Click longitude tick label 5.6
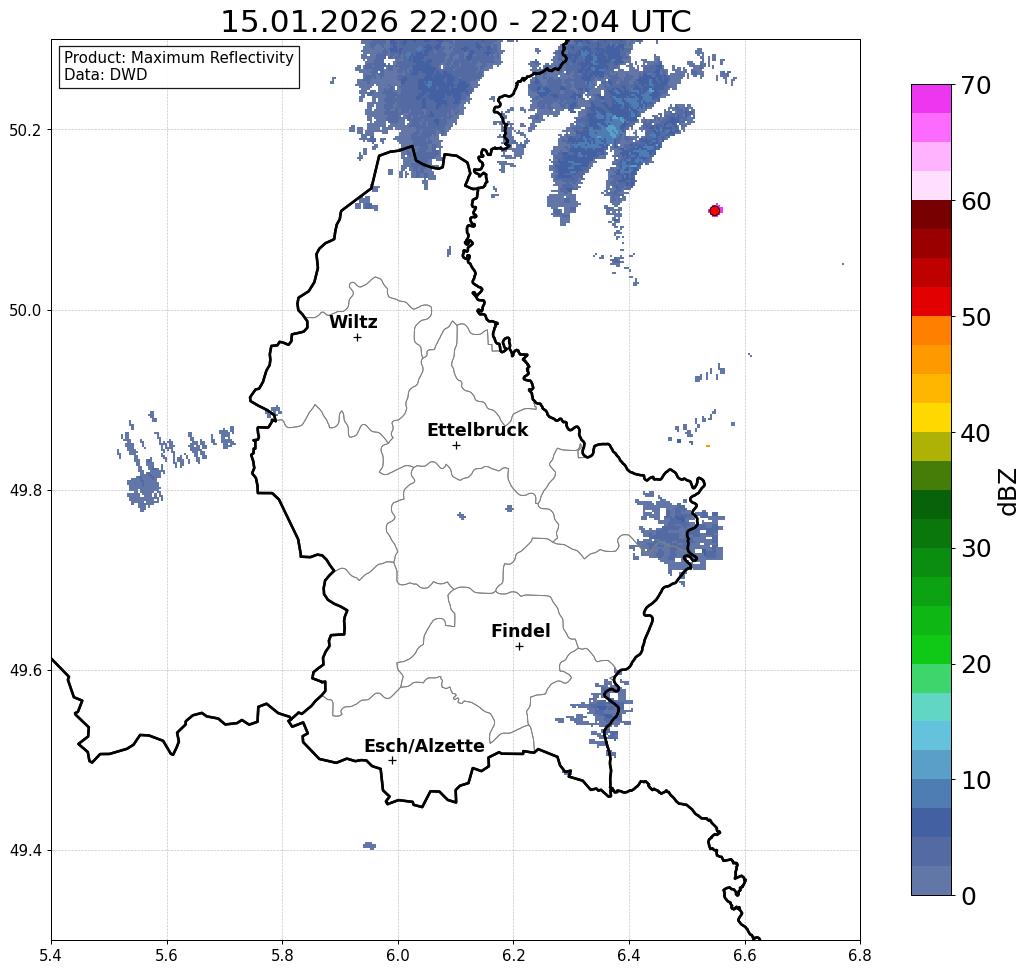 (x=167, y=956)
